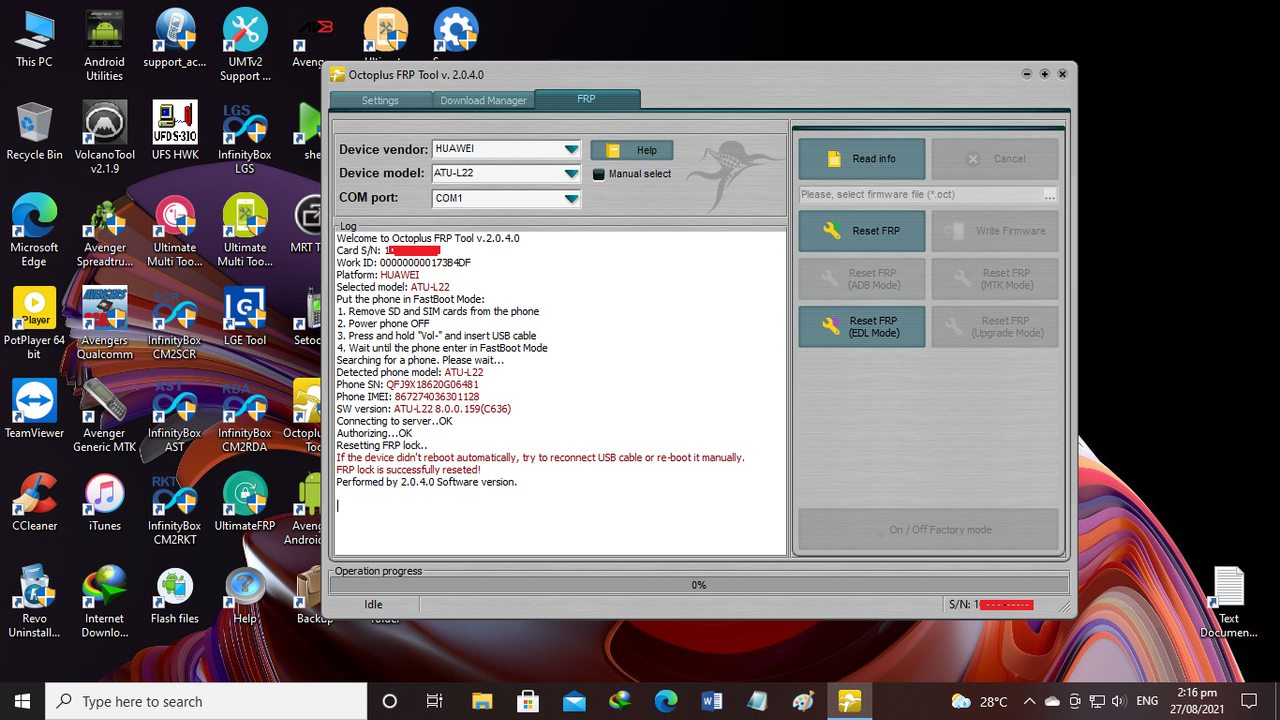This screenshot has height=720, width=1280.
Task: Select the Text Document desktop file
Action: click(1229, 601)
